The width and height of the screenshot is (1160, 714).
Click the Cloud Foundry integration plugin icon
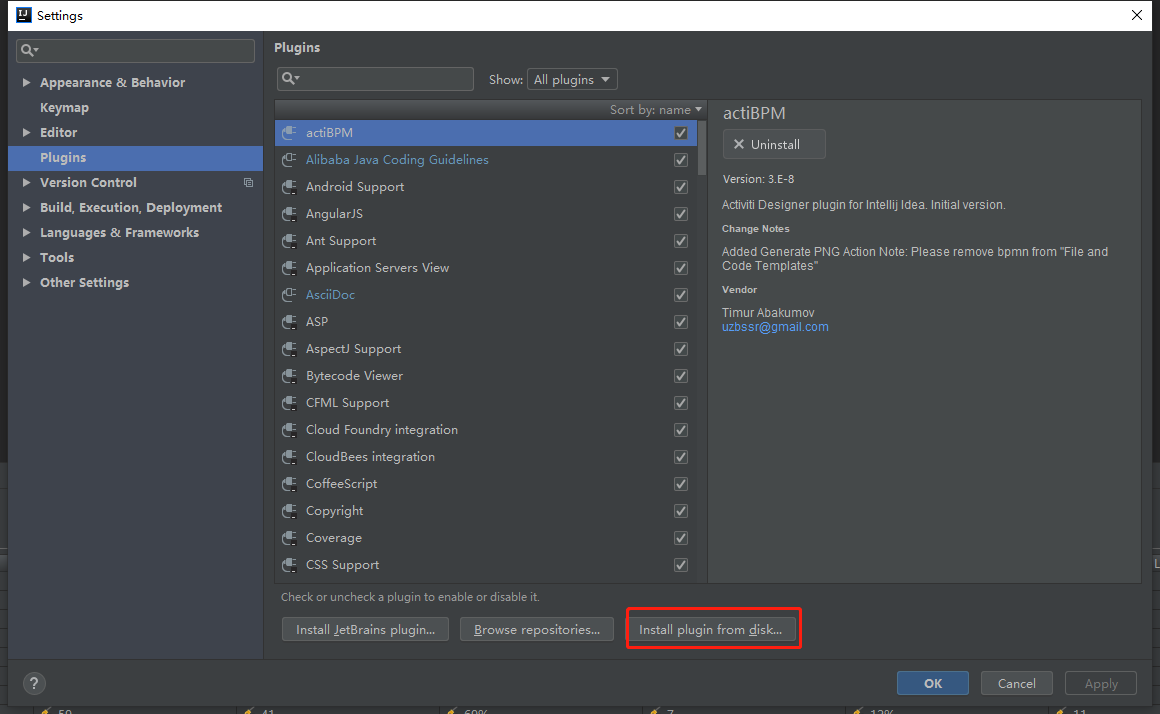point(289,430)
